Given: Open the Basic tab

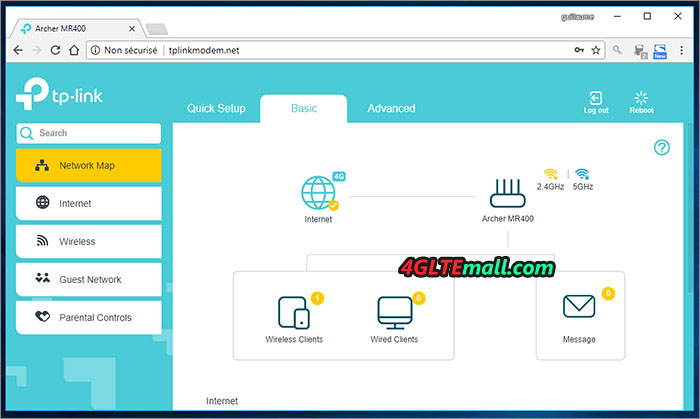Looking at the screenshot, I should click(x=303, y=109).
